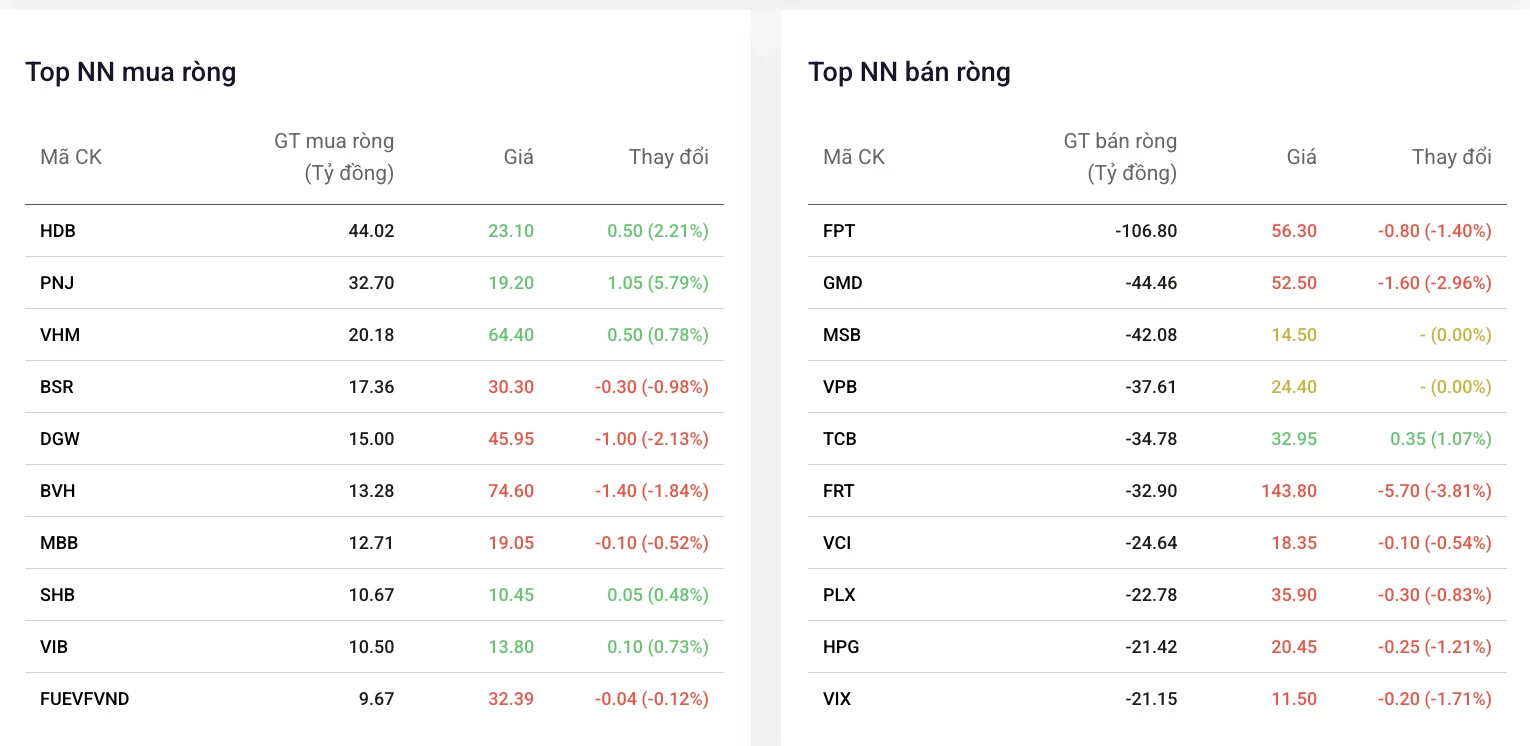Click the 11.50 price of VIX

(x=1294, y=699)
